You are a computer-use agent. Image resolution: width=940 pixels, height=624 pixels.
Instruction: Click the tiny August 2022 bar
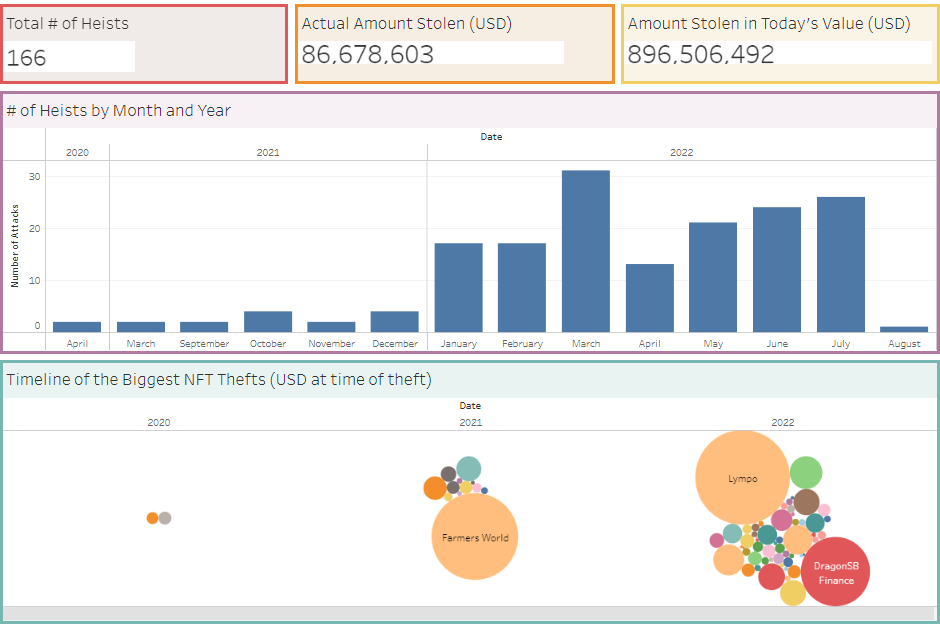pos(904,329)
